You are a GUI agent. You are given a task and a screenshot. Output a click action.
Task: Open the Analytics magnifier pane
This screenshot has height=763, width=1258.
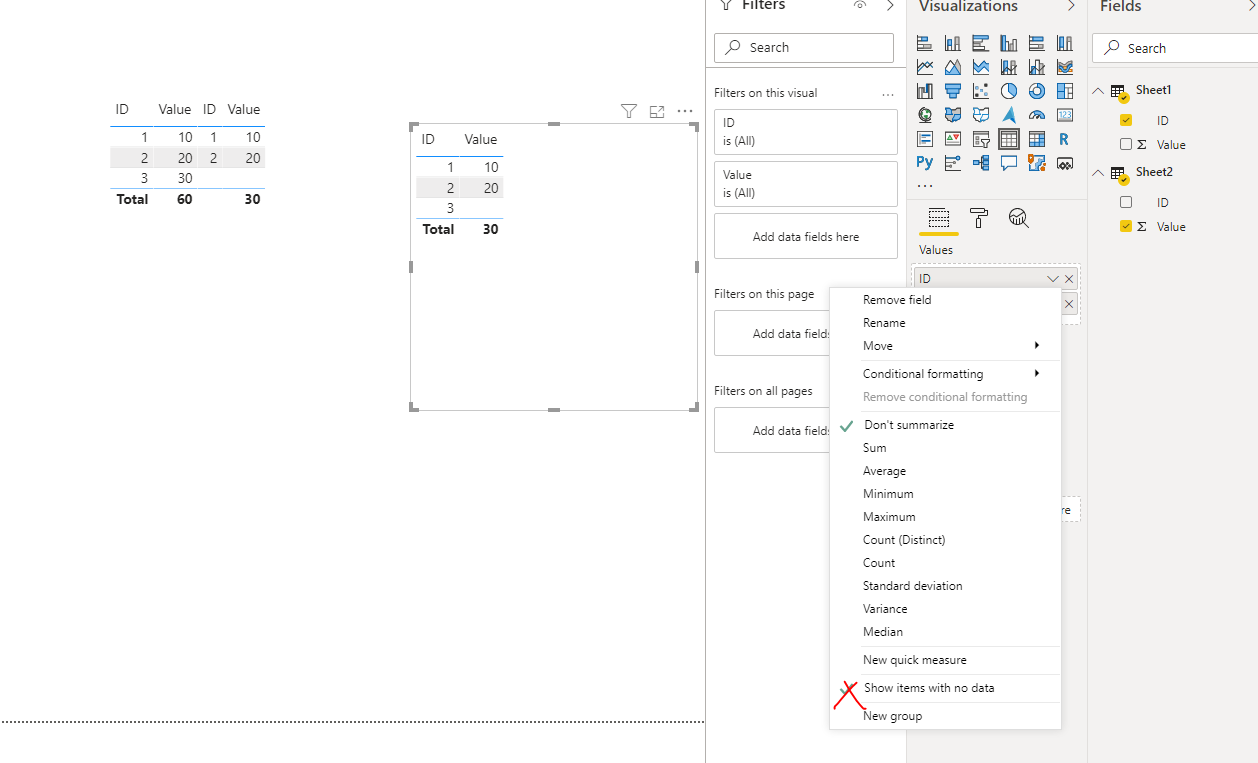(1019, 218)
